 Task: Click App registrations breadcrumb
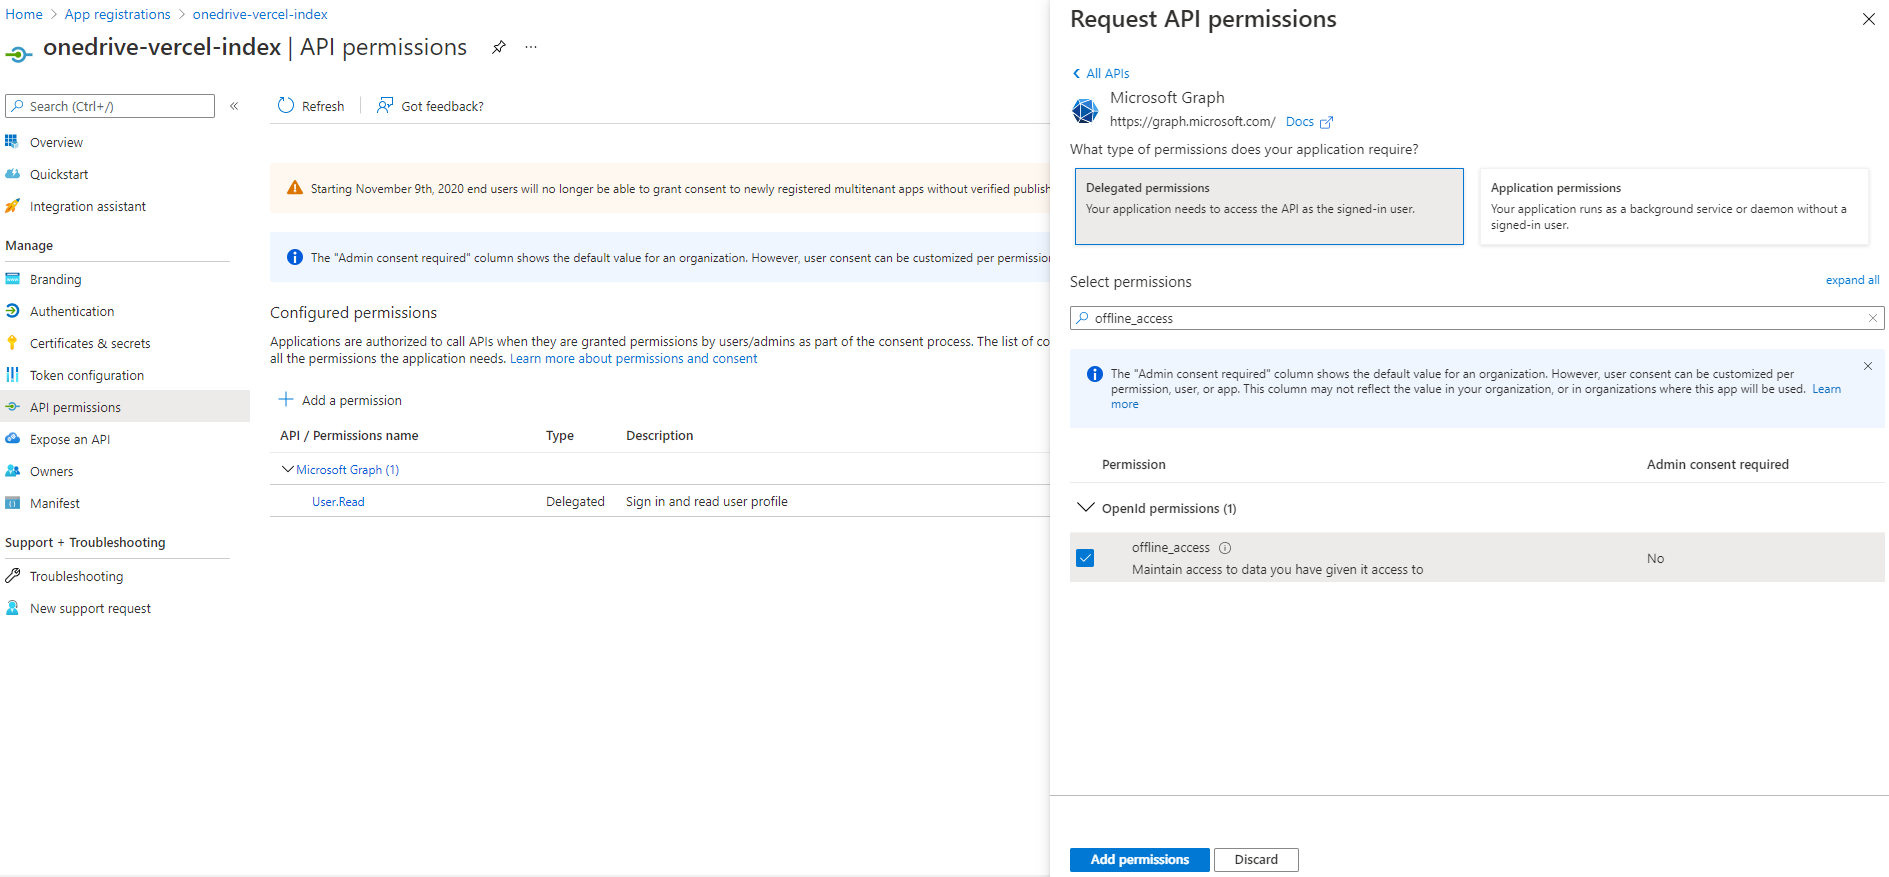(x=118, y=14)
